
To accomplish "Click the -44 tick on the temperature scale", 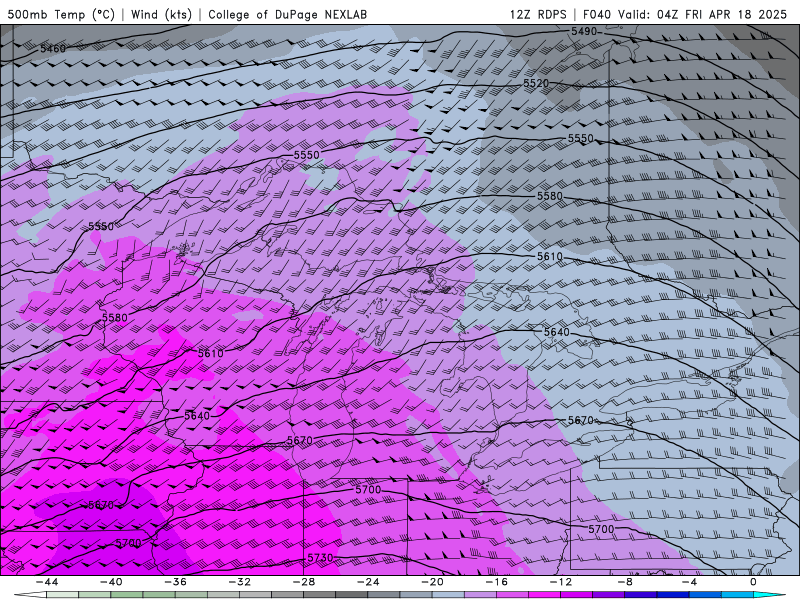I will click(46, 582).
